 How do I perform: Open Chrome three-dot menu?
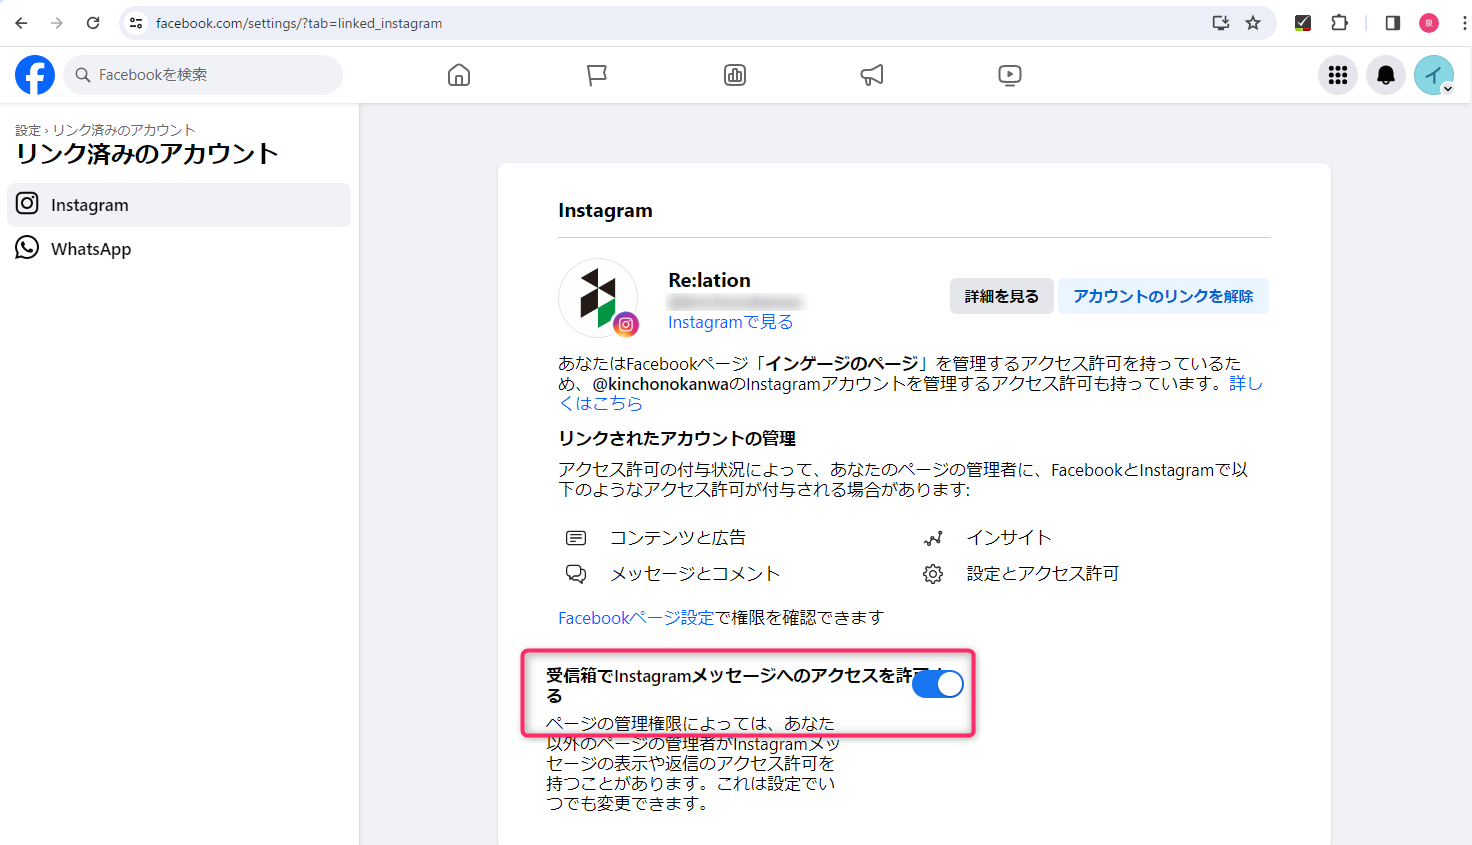point(1464,23)
